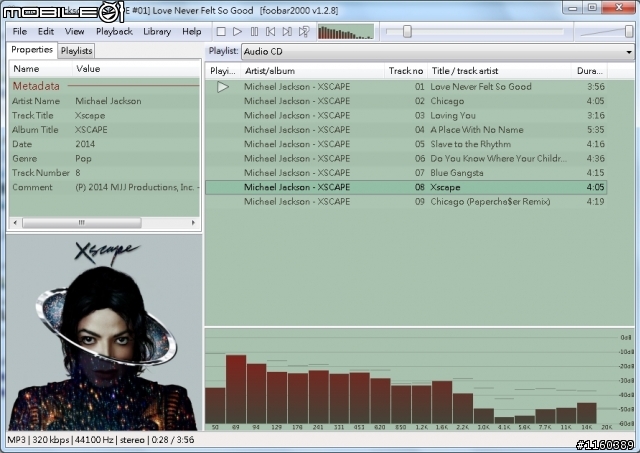
Task: Click the spectrum analyzer visualization
Action: click(x=419, y=379)
